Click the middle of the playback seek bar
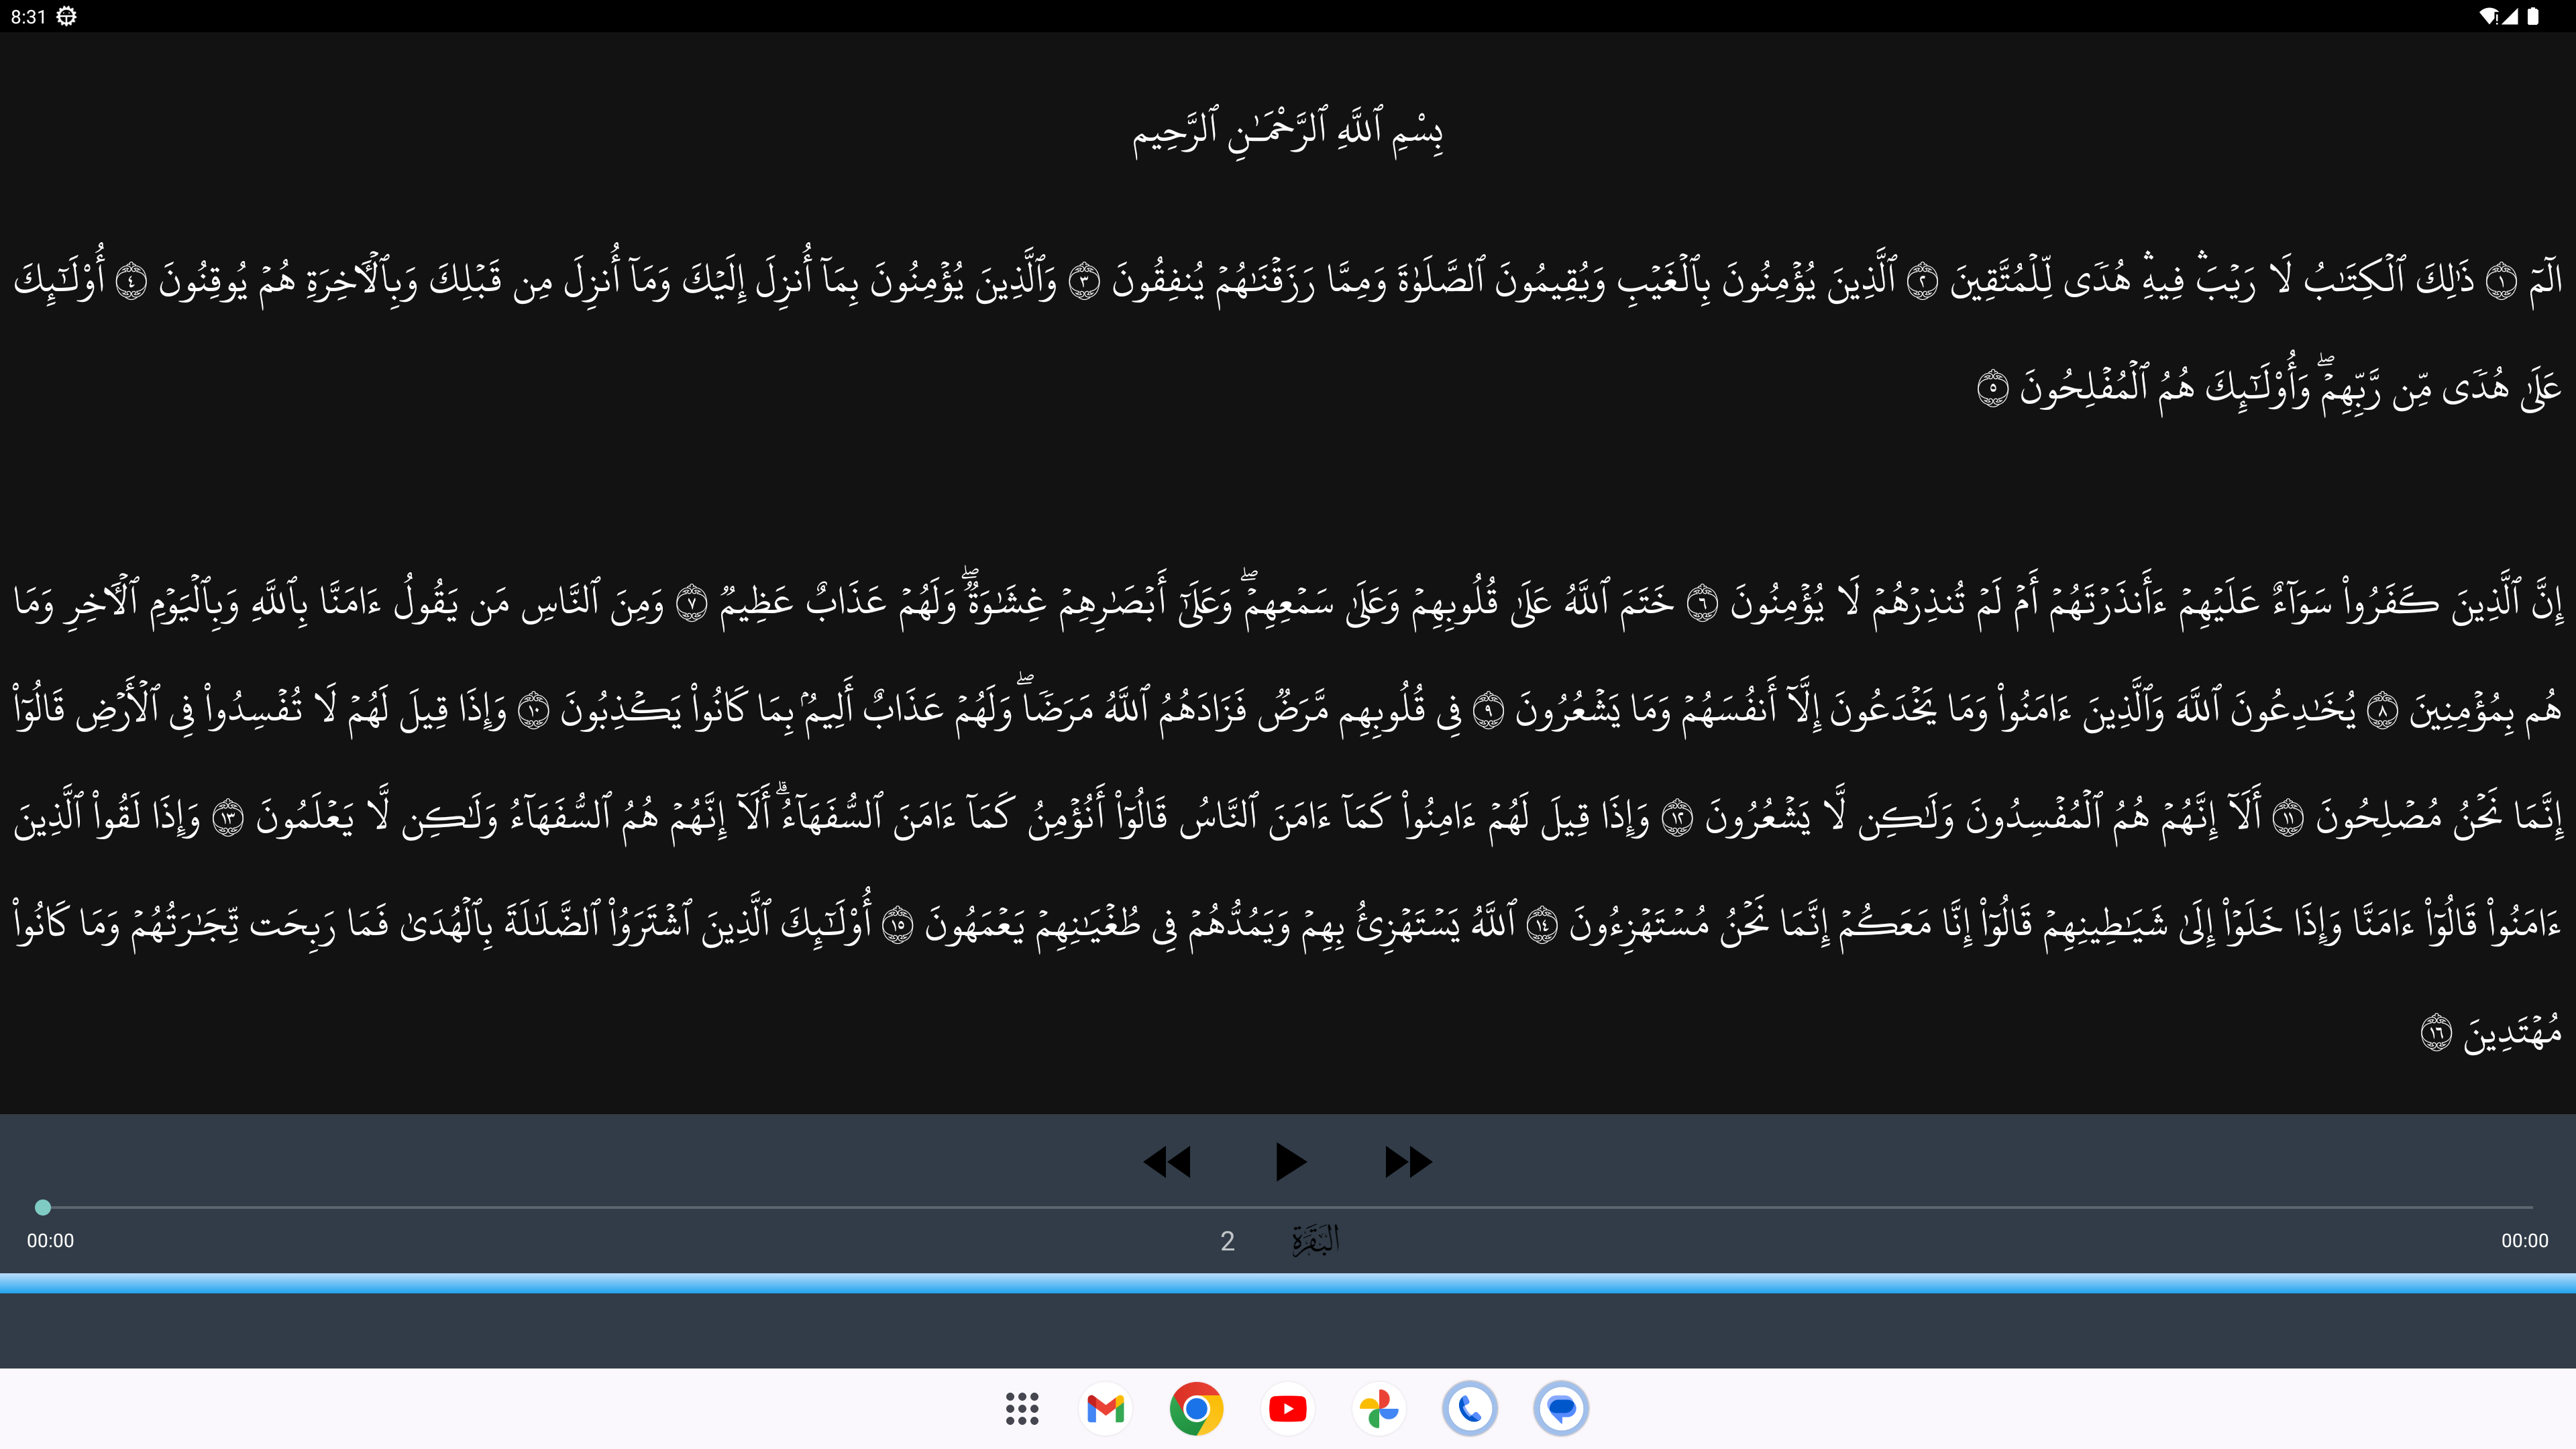 (1288, 1208)
